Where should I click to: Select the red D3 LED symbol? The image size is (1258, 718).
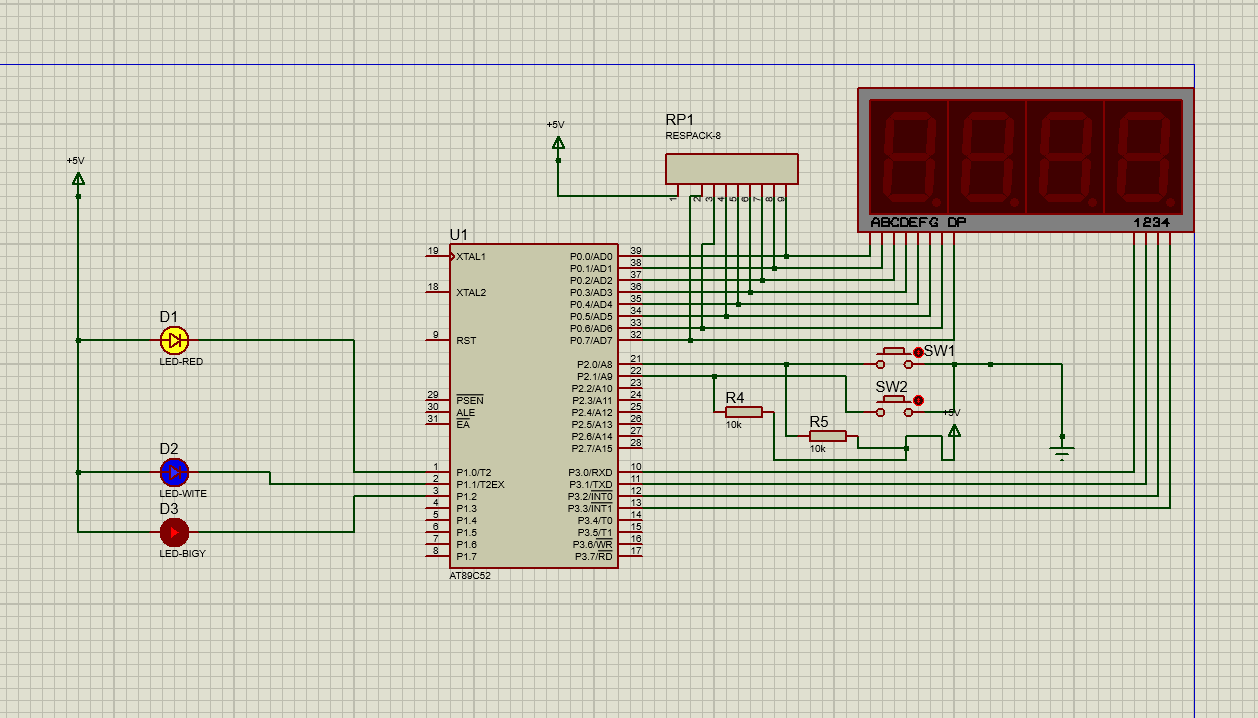pos(174,532)
